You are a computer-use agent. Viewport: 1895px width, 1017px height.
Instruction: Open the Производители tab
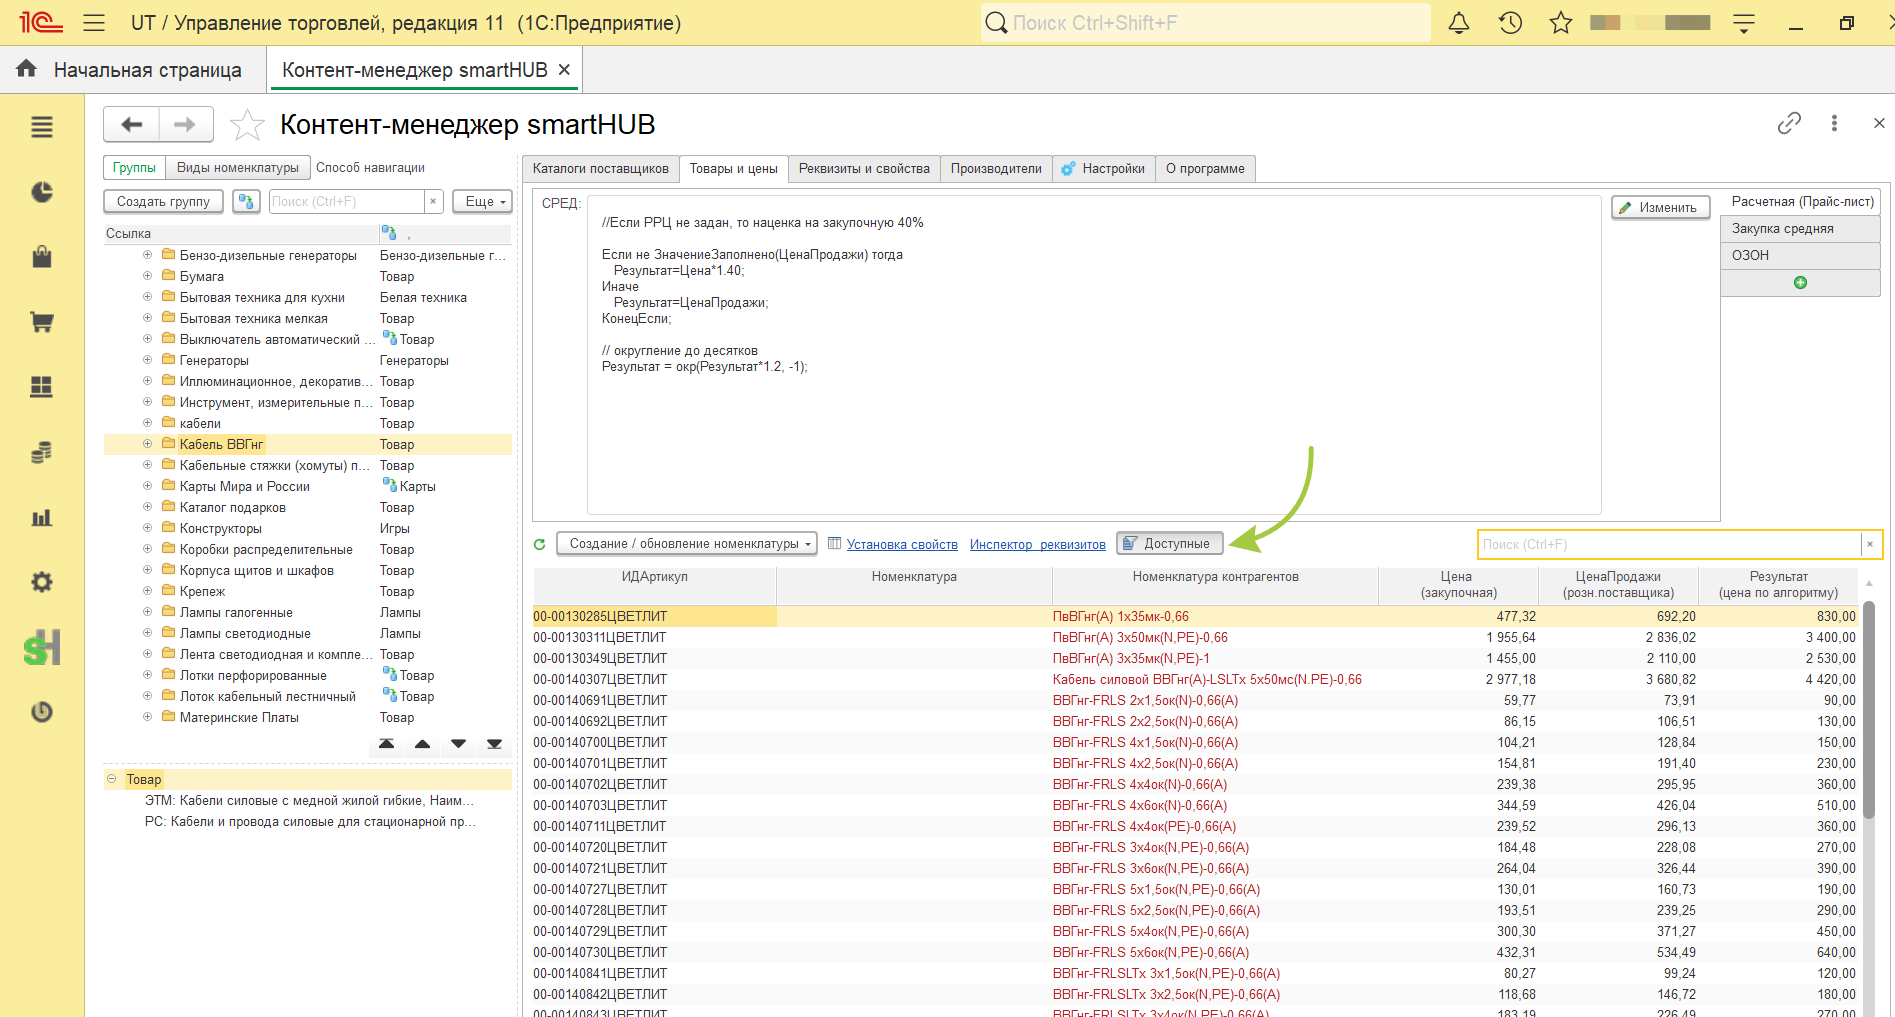[996, 169]
